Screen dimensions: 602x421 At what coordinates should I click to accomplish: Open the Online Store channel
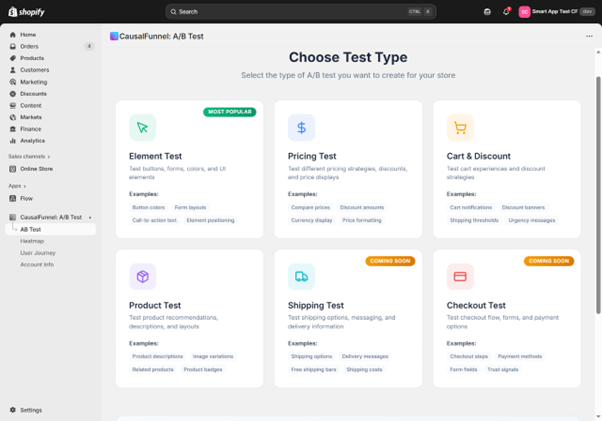pos(37,169)
